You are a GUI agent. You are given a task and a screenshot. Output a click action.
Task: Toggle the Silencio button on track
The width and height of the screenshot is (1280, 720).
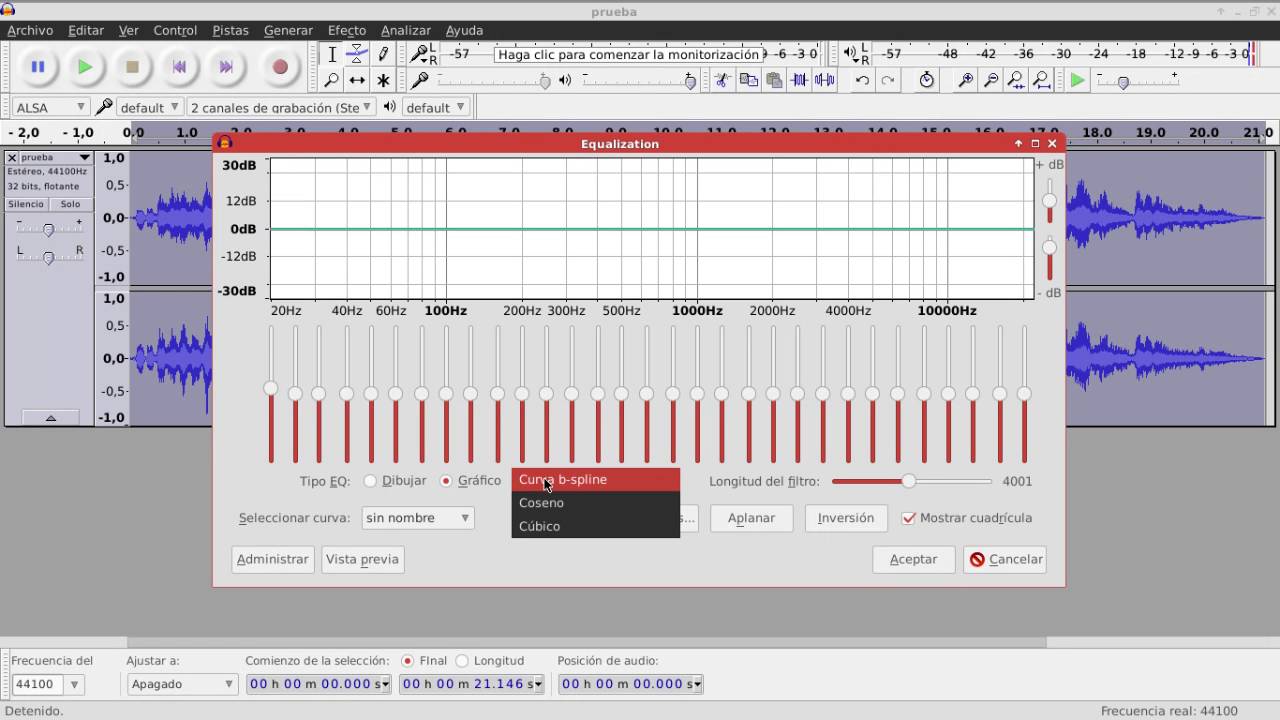(26, 204)
